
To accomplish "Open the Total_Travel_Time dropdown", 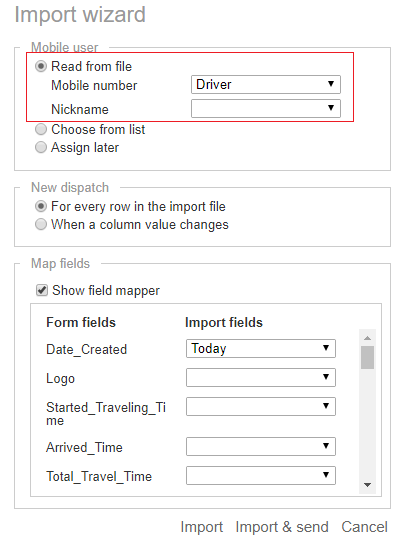I will click(x=260, y=475).
